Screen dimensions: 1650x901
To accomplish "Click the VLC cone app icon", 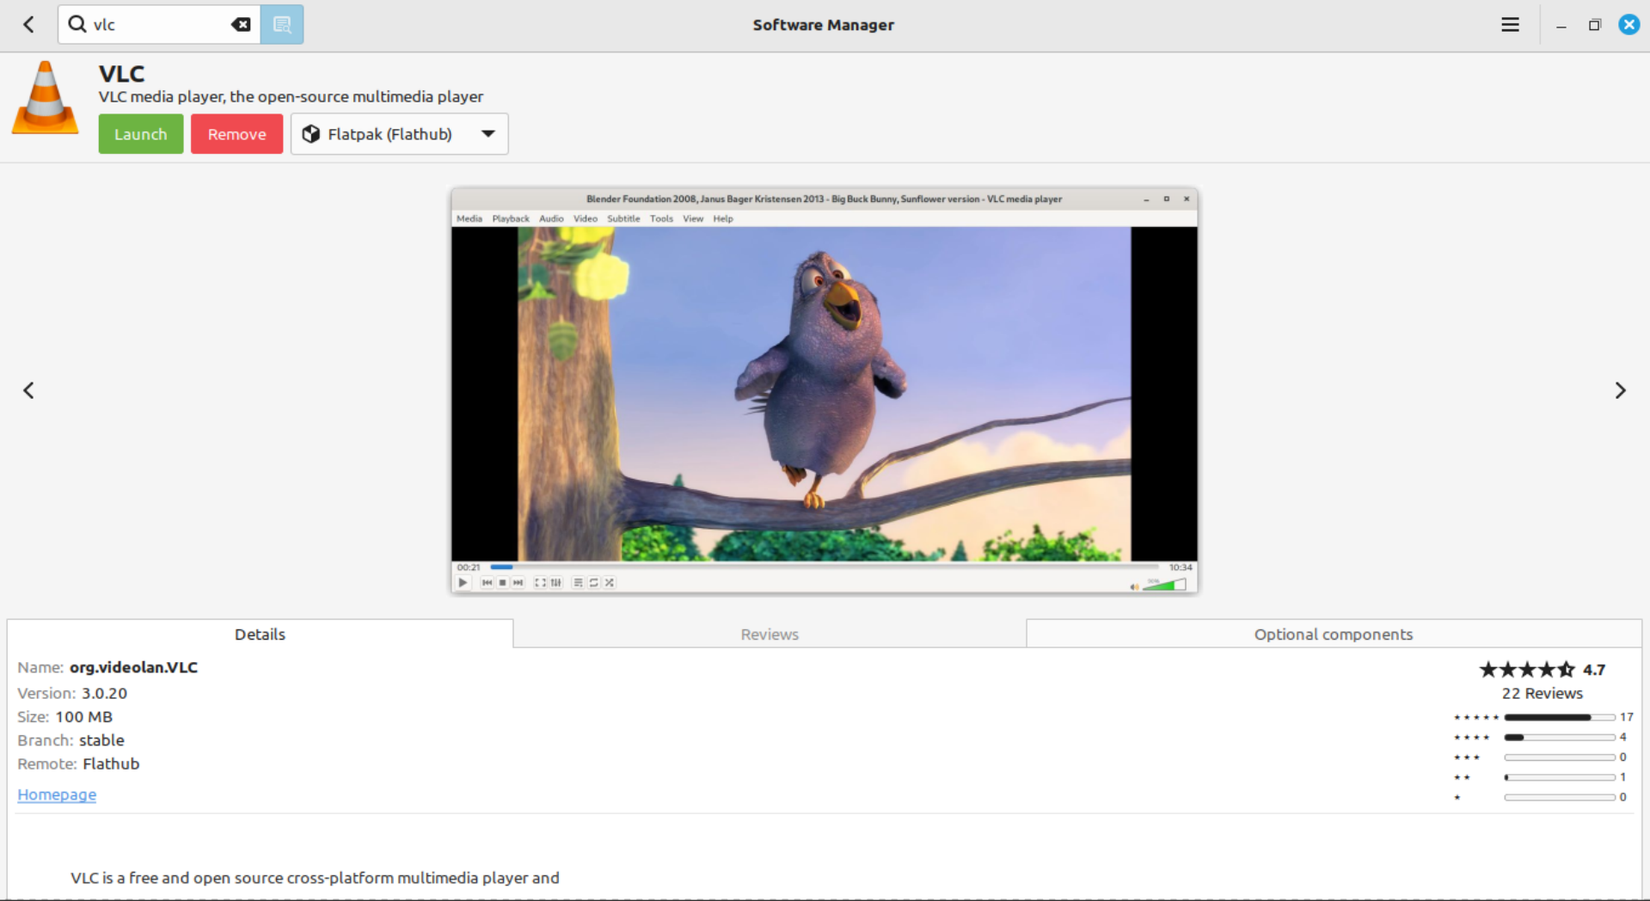I will pos(45,98).
